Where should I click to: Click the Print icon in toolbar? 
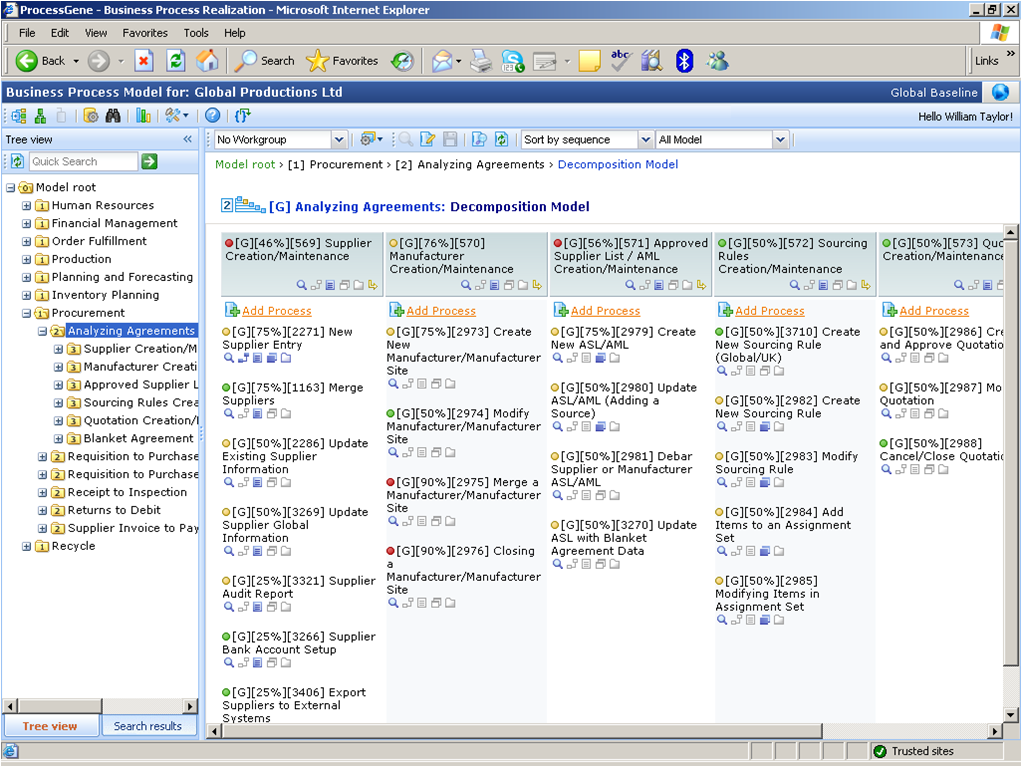tap(481, 61)
